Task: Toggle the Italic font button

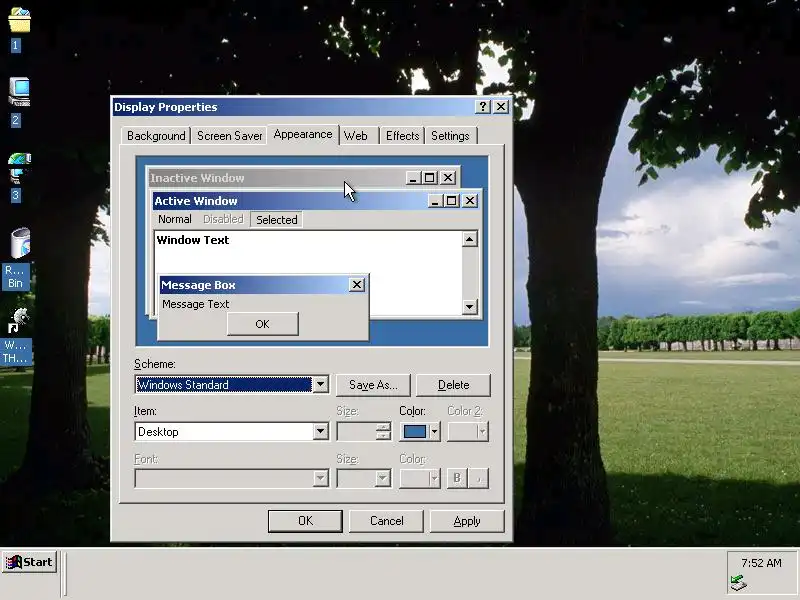Action: coord(479,478)
